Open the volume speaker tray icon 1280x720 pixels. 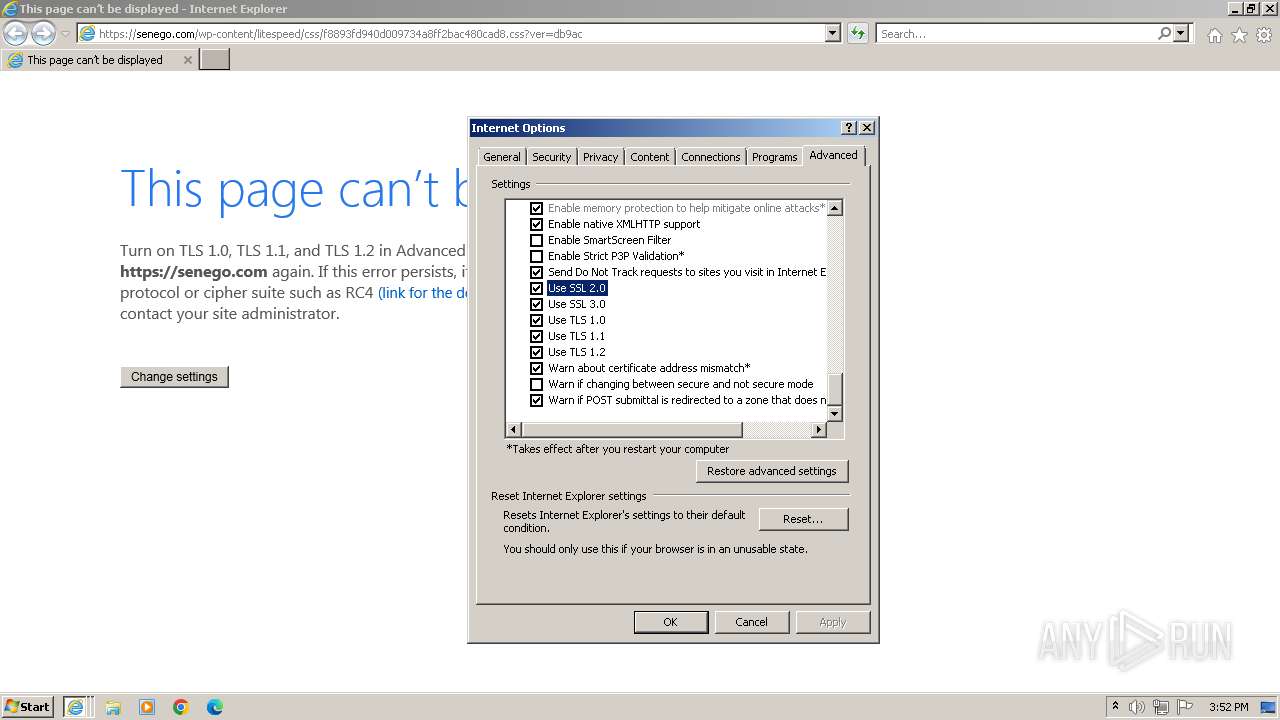[x=1137, y=707]
